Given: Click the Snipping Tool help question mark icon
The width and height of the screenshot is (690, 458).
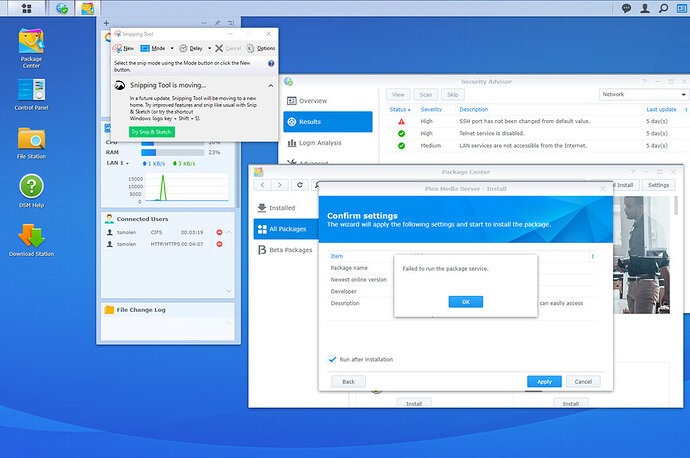Looking at the screenshot, I should pos(271,63).
